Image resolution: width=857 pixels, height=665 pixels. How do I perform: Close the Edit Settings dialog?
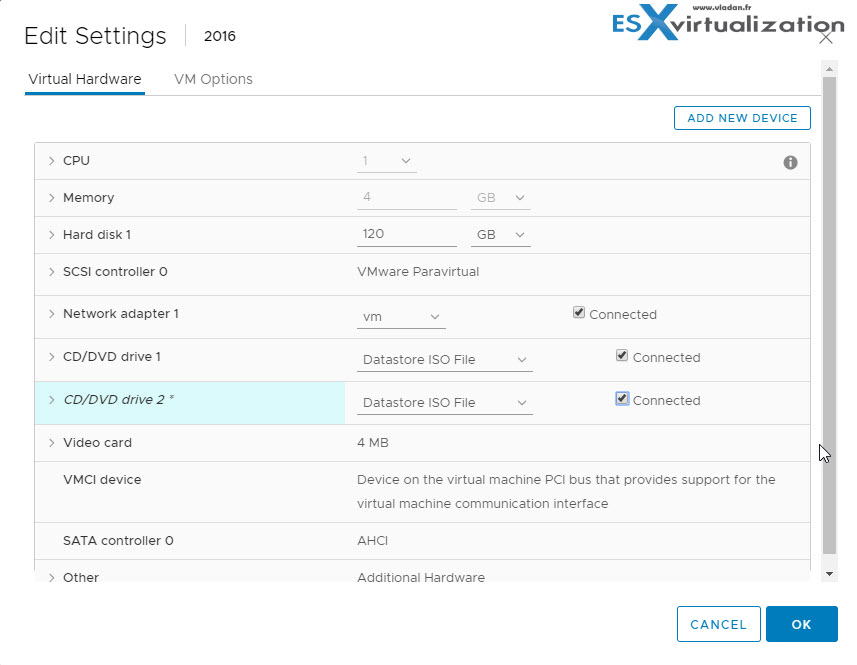click(826, 37)
